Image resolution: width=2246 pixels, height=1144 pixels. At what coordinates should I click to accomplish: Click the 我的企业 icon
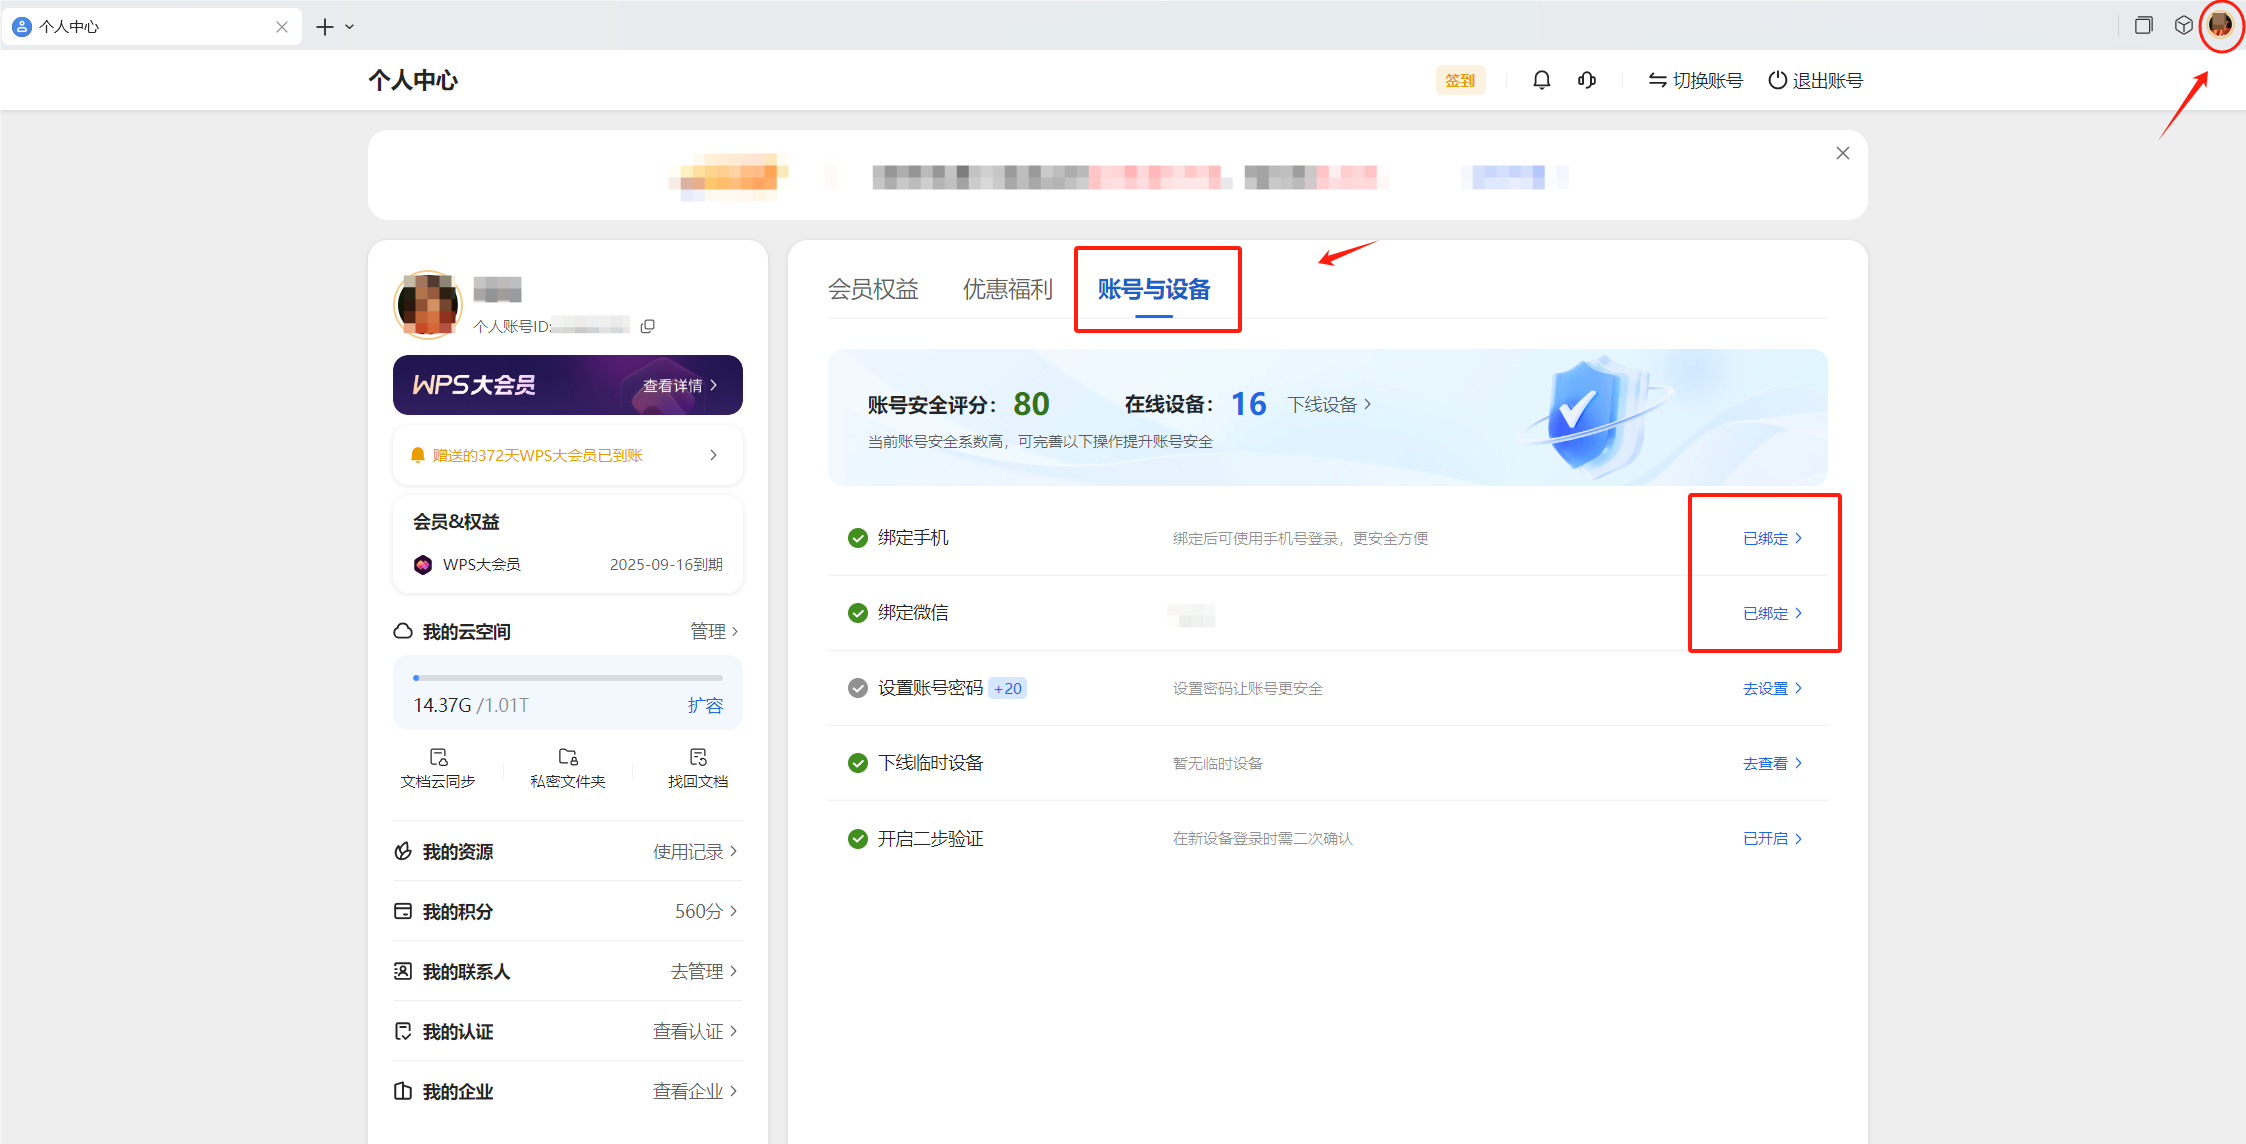point(403,1091)
